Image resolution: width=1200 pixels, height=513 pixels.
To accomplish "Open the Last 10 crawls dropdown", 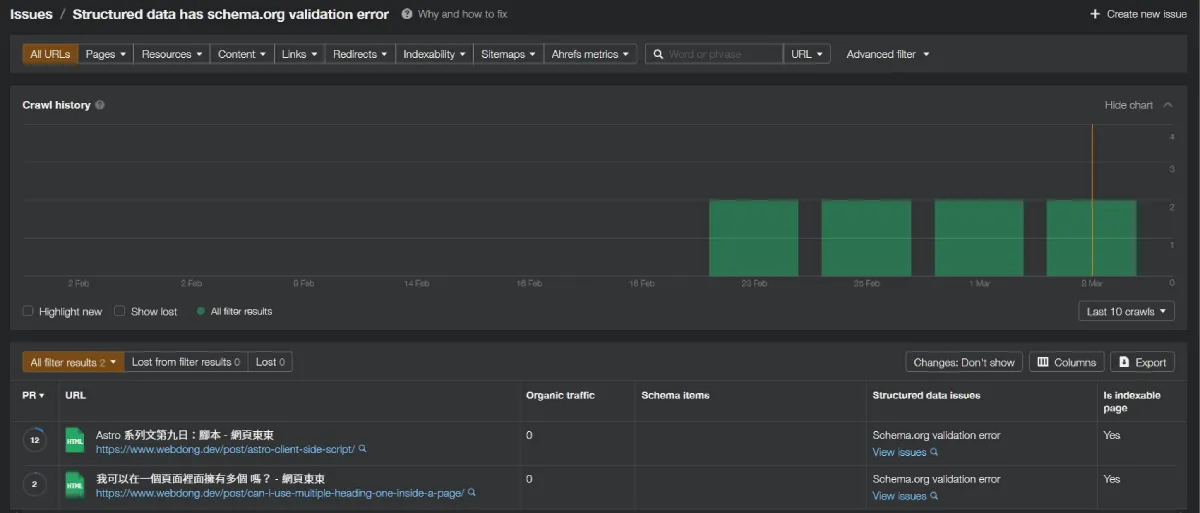I will click(x=1126, y=311).
